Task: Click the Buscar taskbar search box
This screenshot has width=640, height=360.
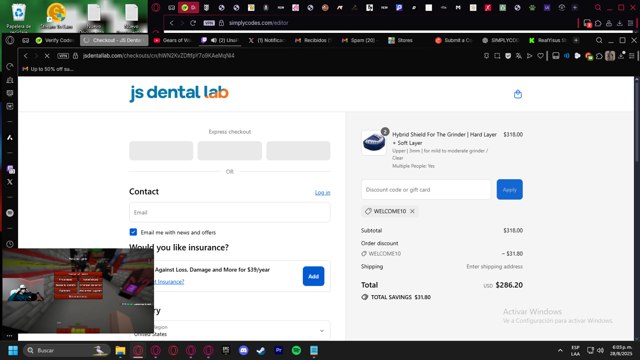Action: coord(67,350)
